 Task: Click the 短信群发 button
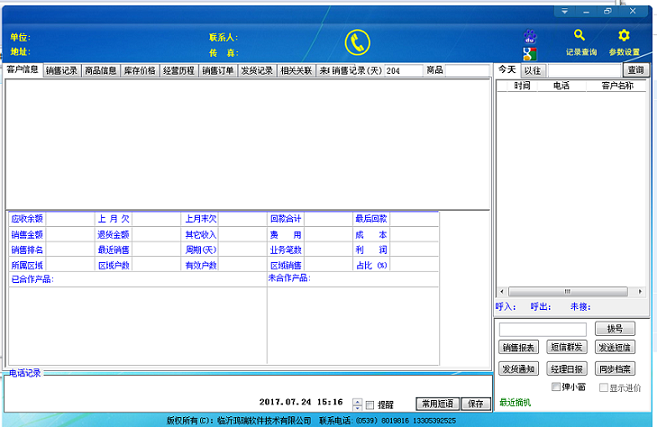566,348
